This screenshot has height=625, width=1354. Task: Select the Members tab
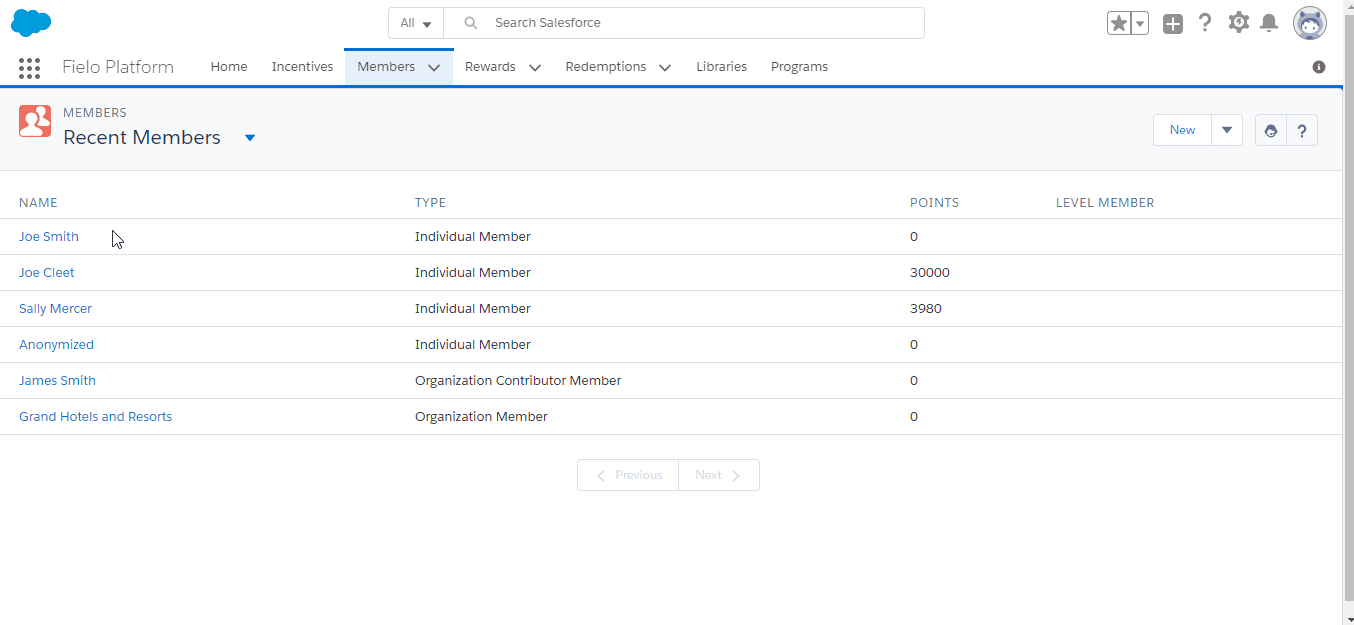click(386, 67)
